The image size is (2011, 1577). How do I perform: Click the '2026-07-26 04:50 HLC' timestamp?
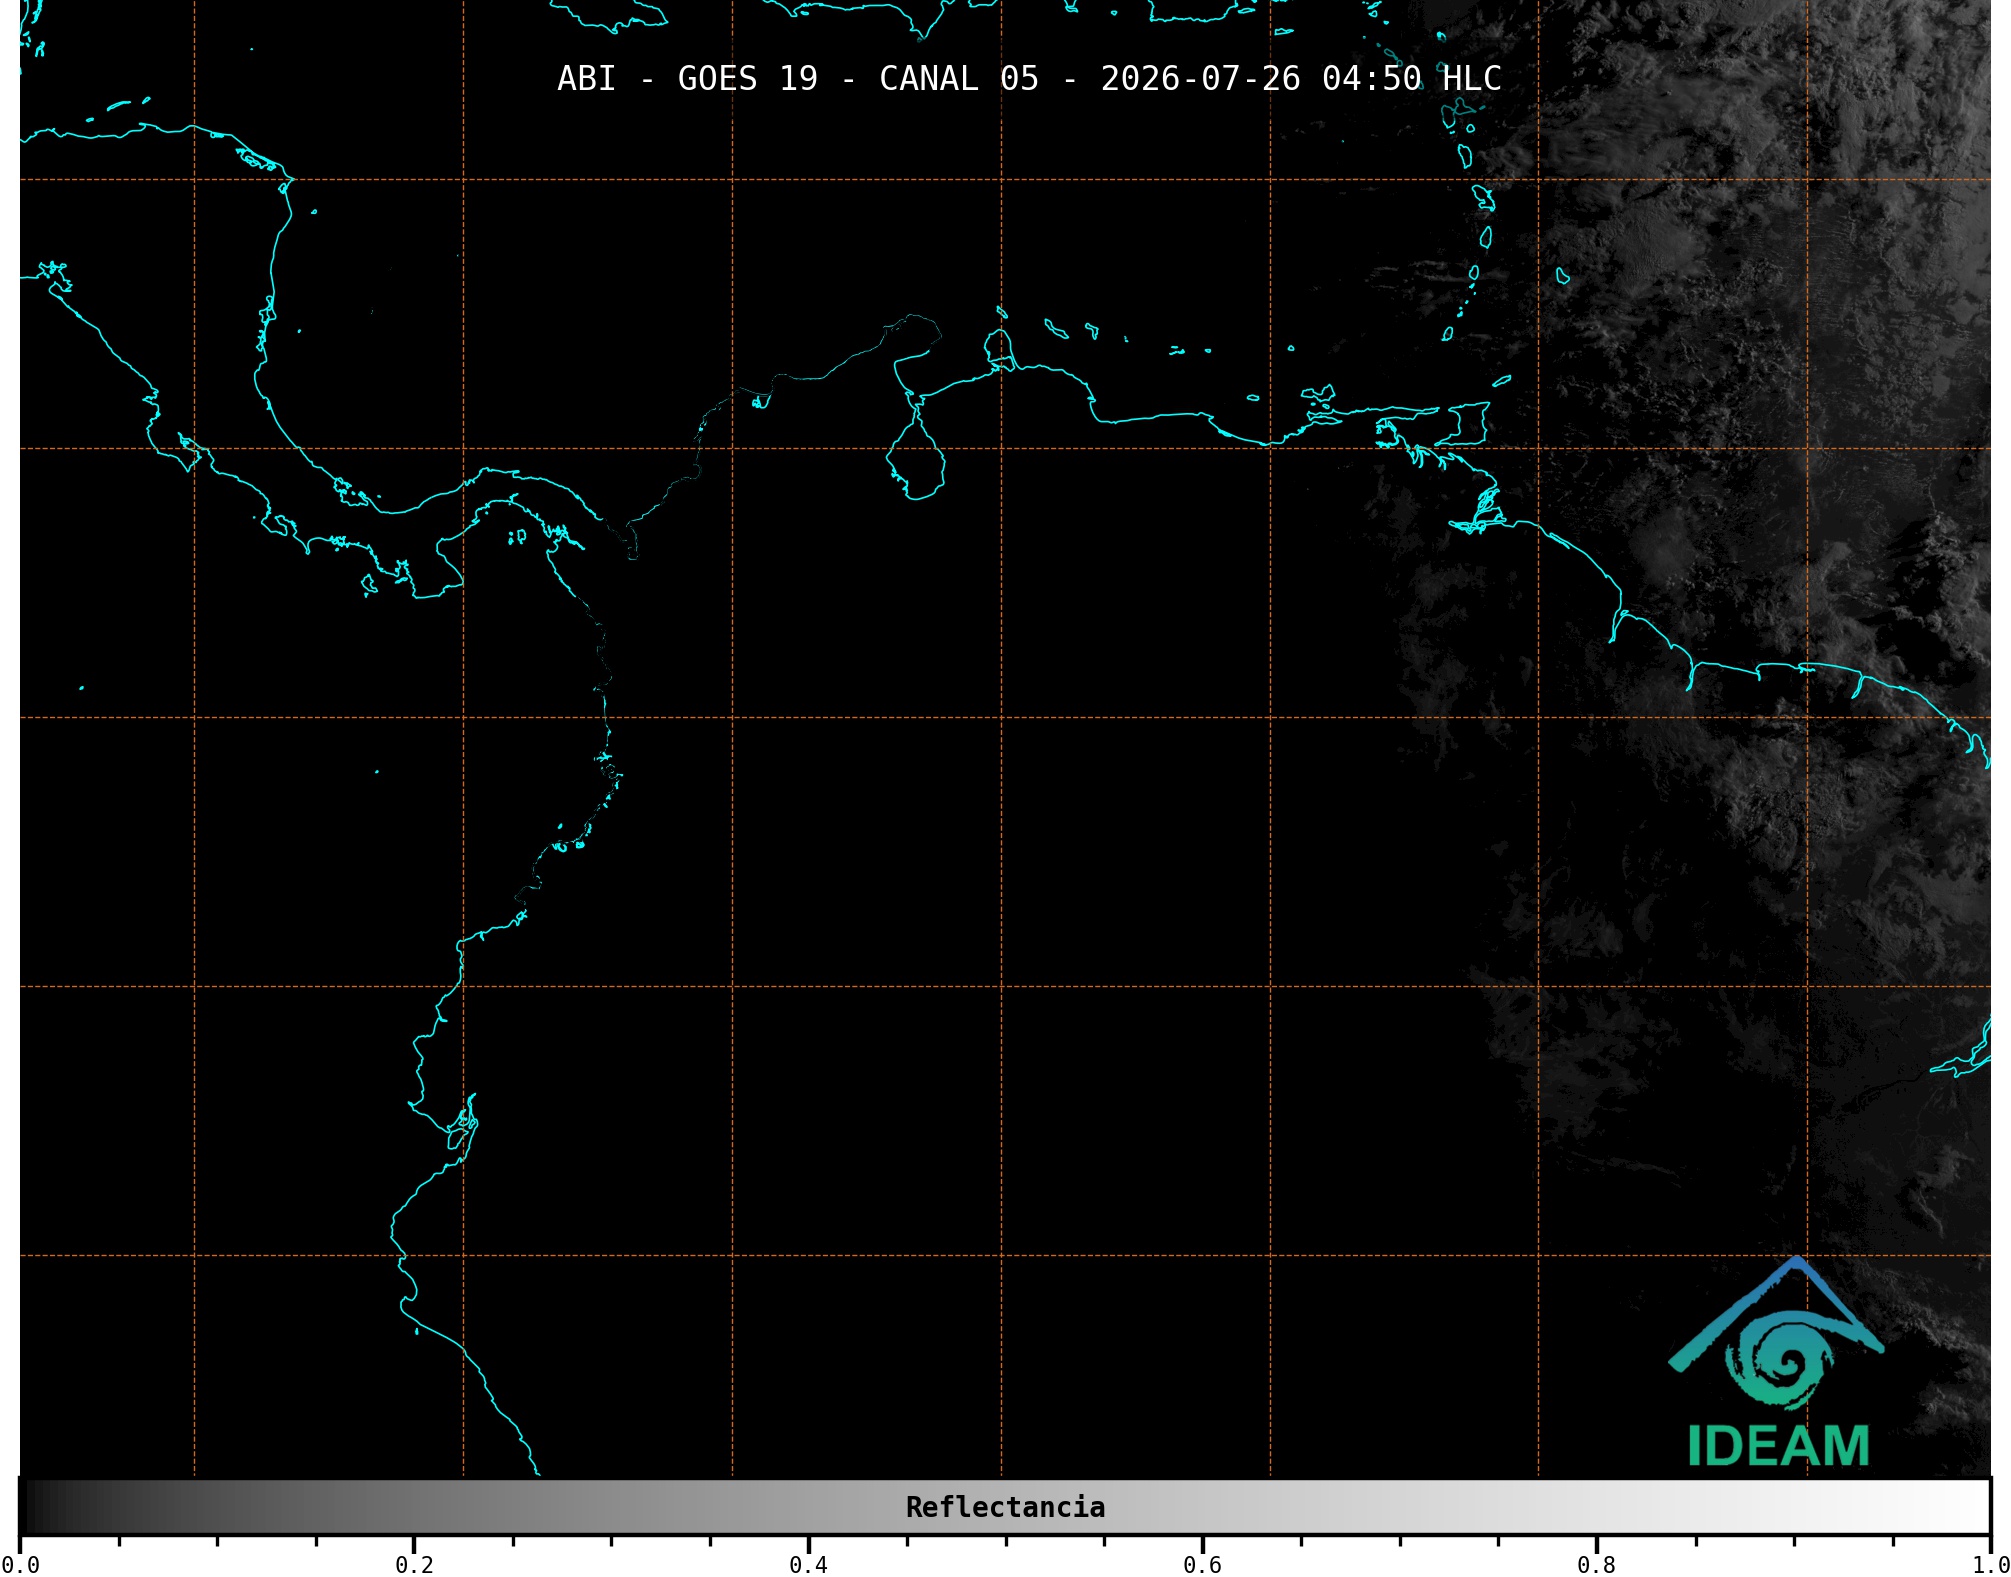1300,79
